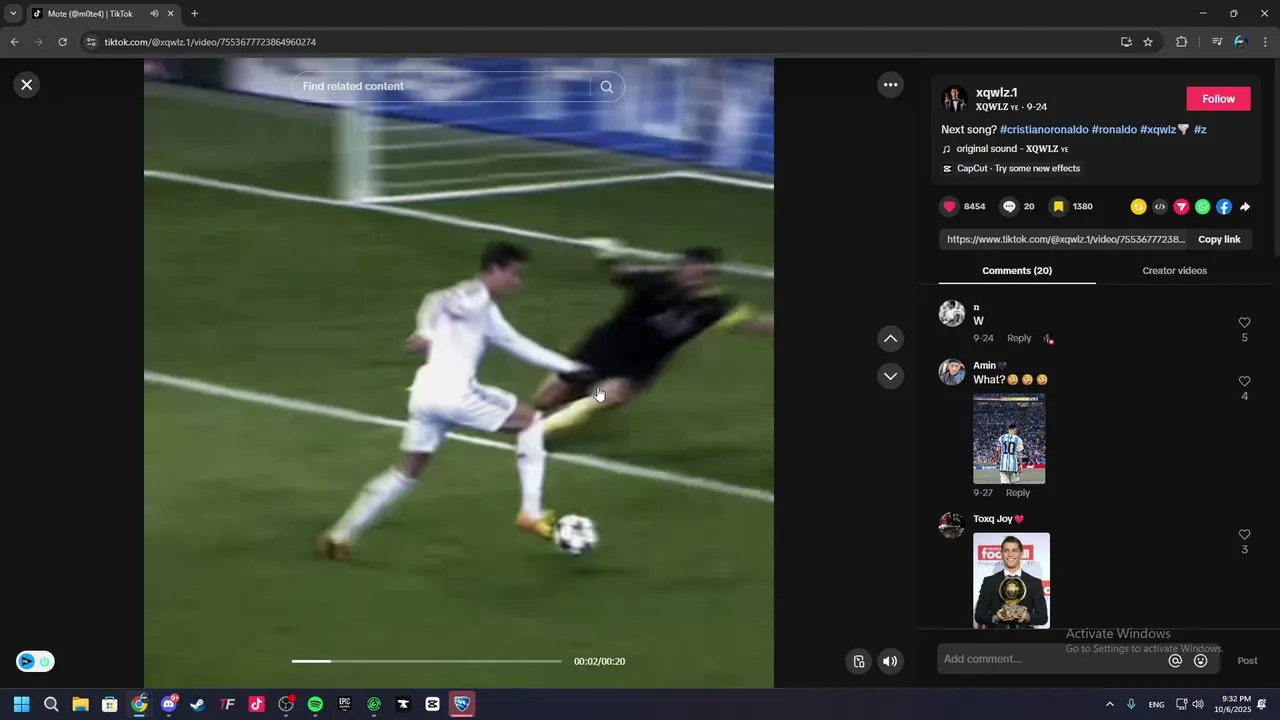Open the ENG language switcher
The width and height of the screenshot is (1280, 720).
[1156, 705]
